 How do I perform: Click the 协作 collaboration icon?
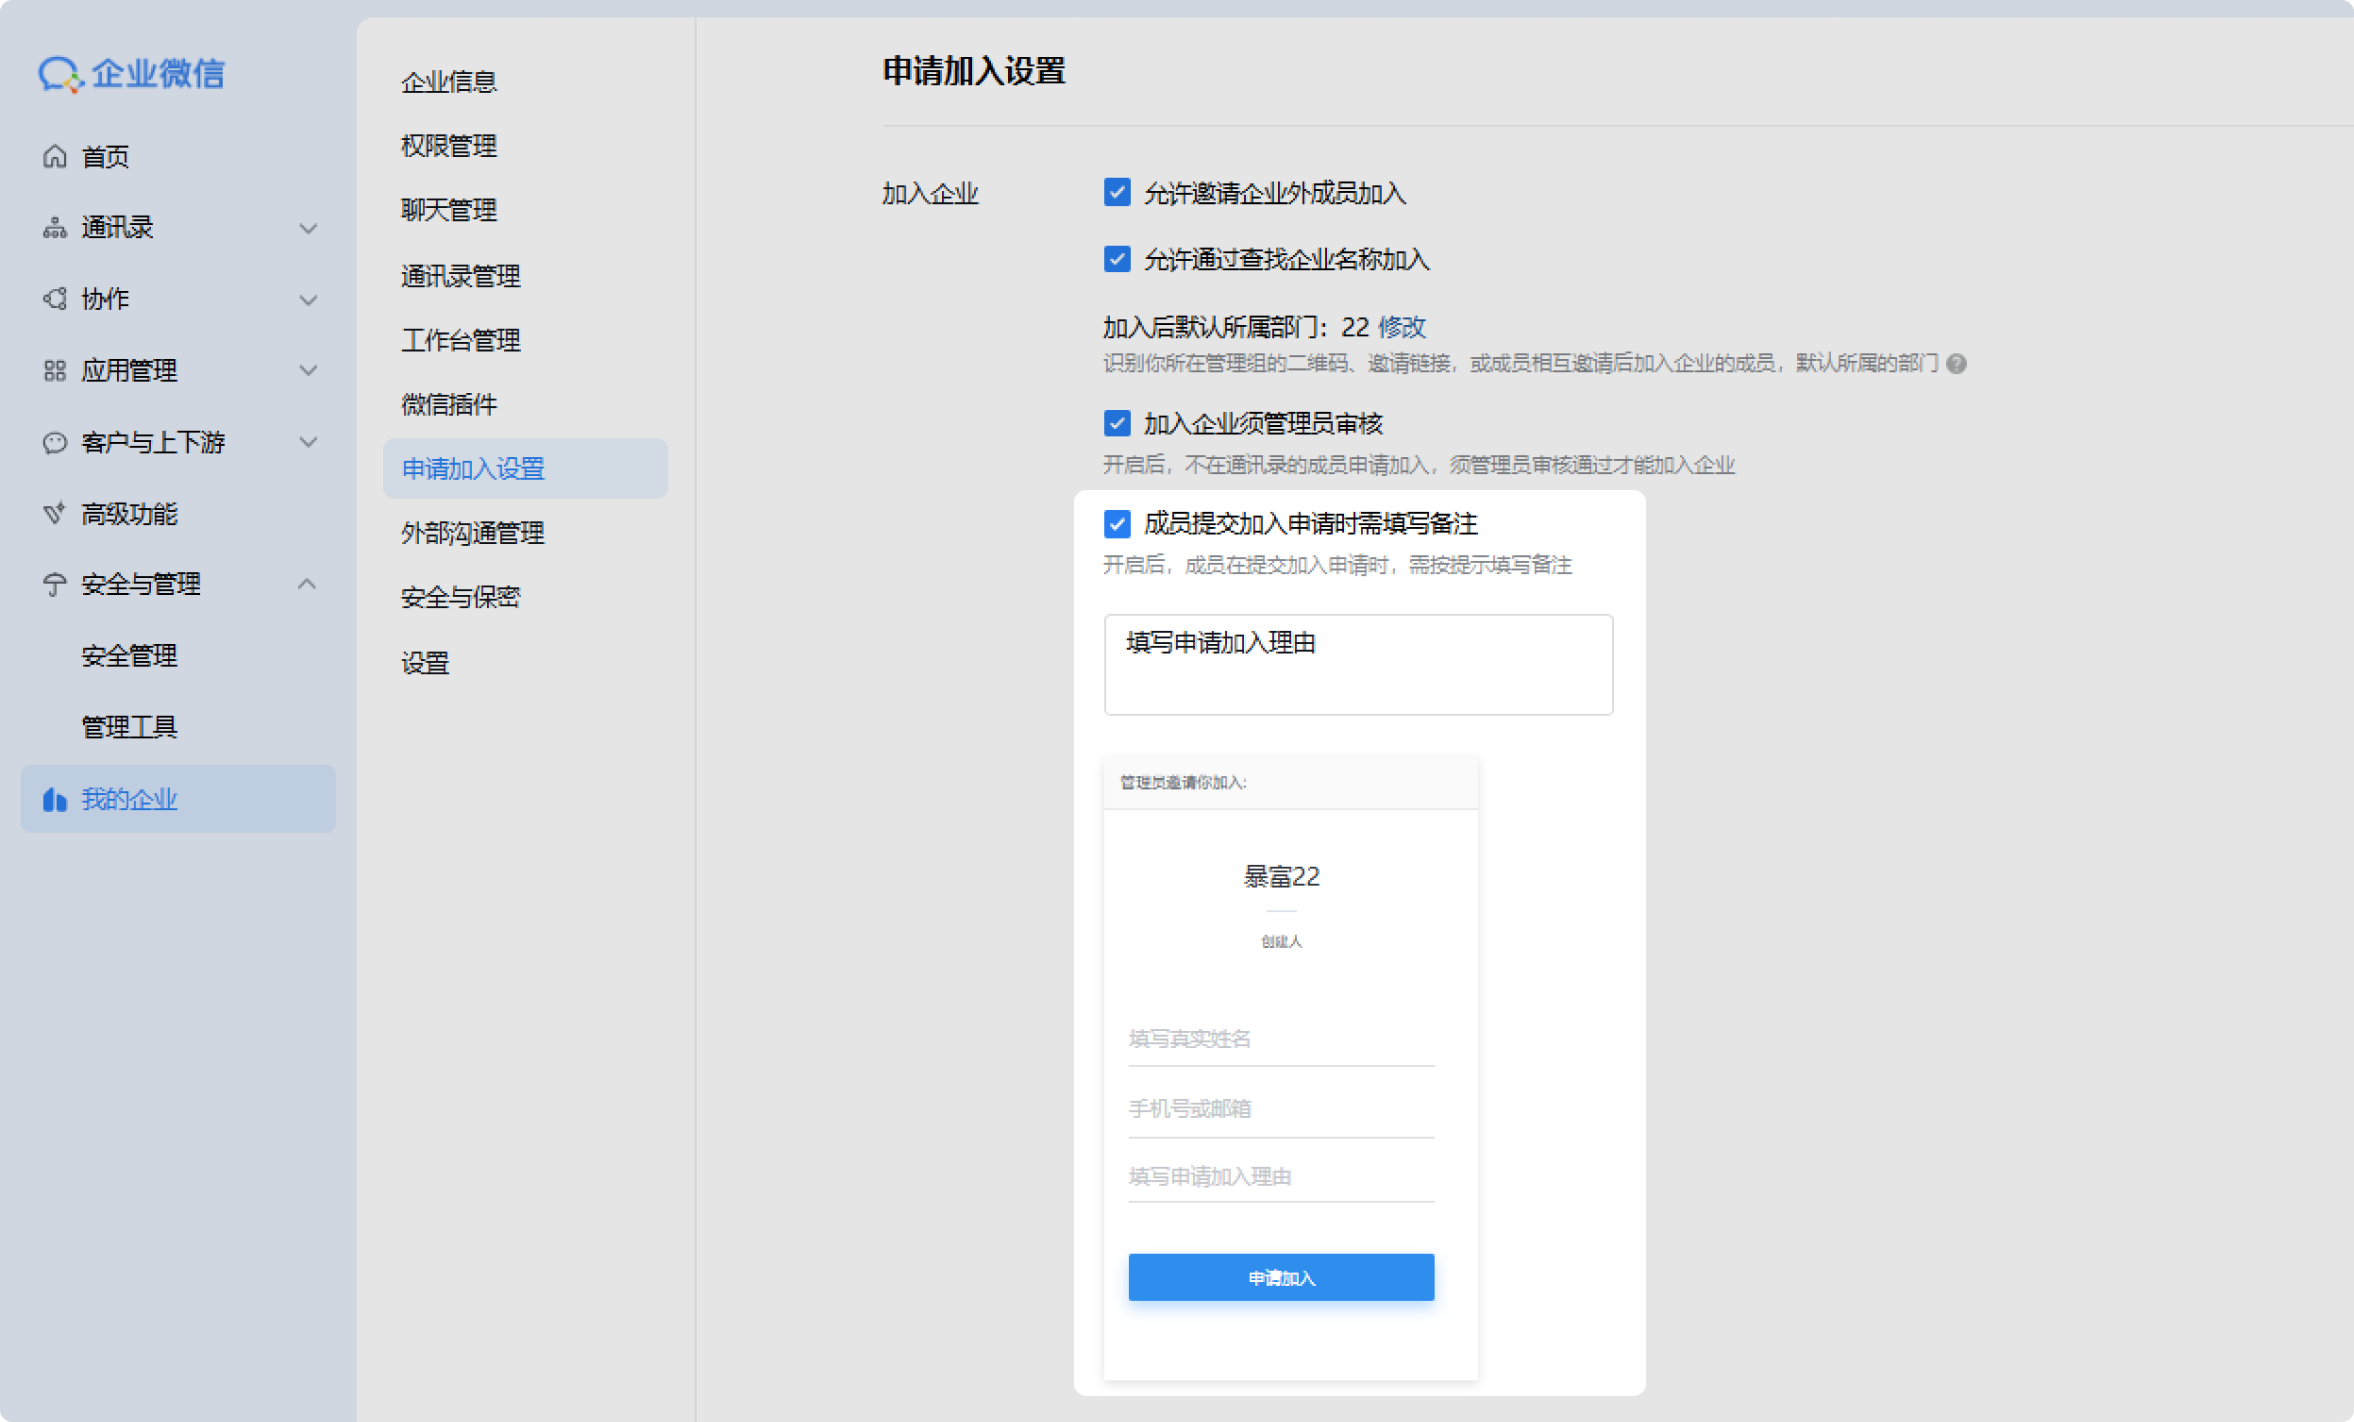tap(55, 299)
